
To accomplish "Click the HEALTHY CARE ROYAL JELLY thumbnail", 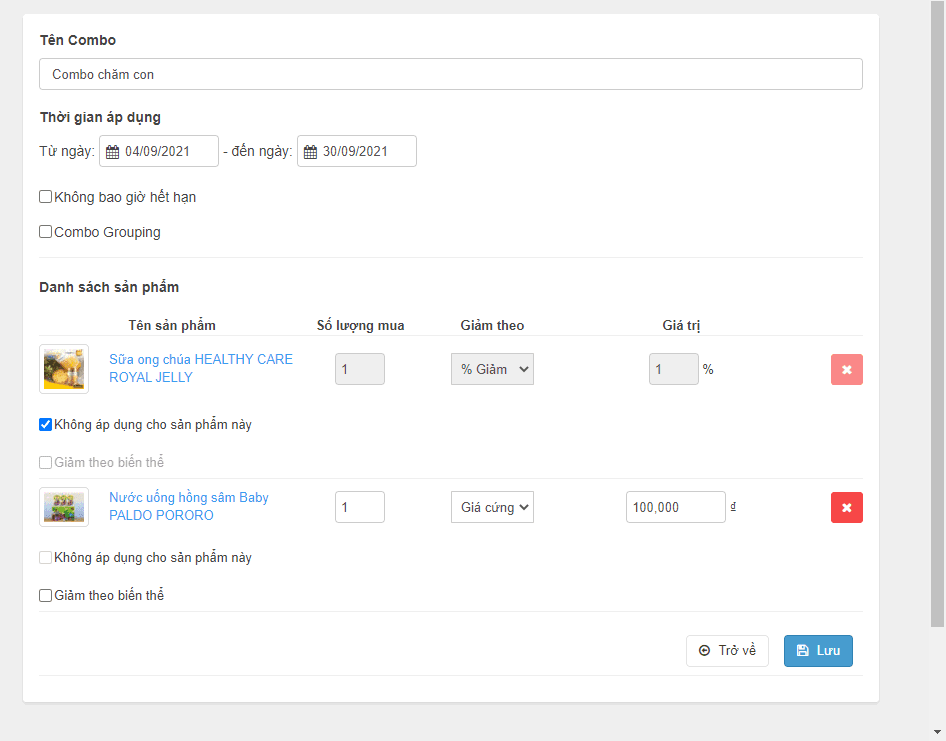I will click(x=64, y=369).
